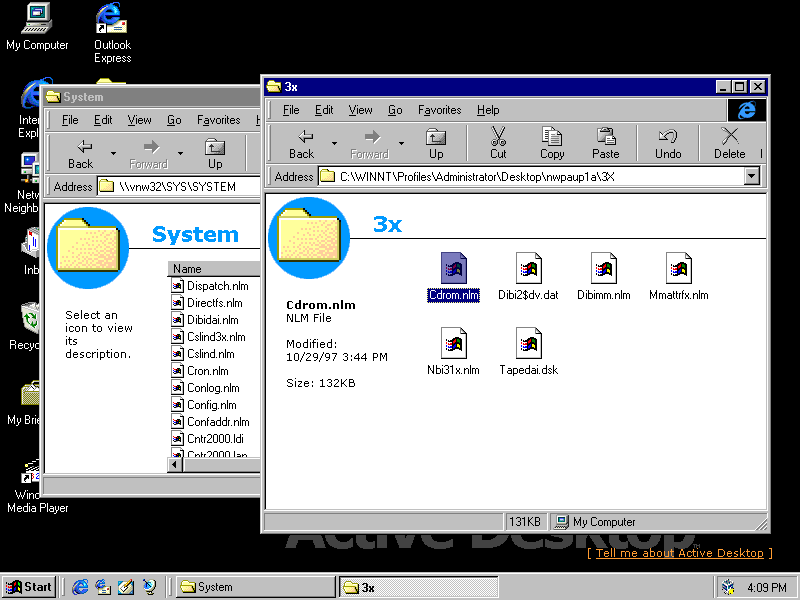Click the 3x taskbar button

click(x=418, y=587)
